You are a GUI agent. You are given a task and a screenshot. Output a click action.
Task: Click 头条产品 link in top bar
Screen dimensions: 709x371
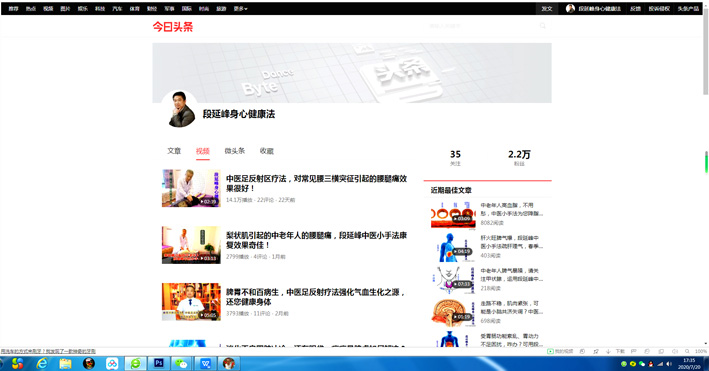pyautogui.click(x=688, y=9)
